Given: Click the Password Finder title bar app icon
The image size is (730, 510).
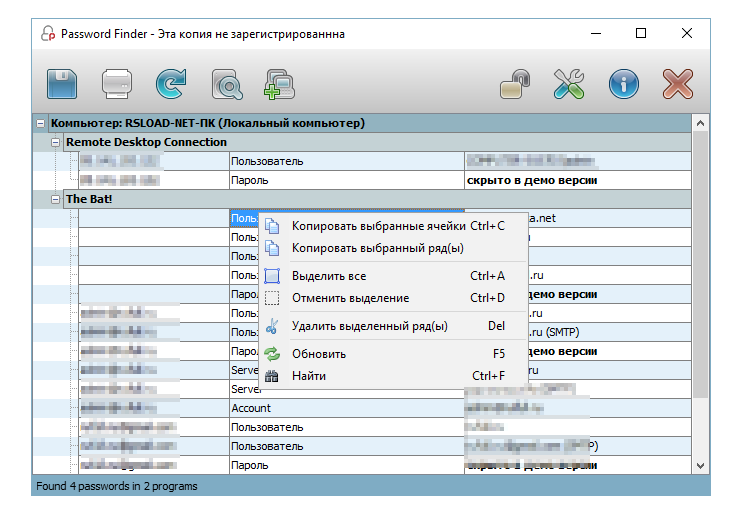Looking at the screenshot, I should point(48,34).
